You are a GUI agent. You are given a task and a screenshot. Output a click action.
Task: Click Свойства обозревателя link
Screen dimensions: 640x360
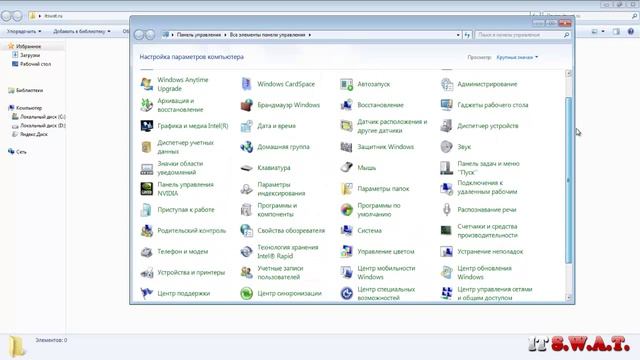pos(291,231)
